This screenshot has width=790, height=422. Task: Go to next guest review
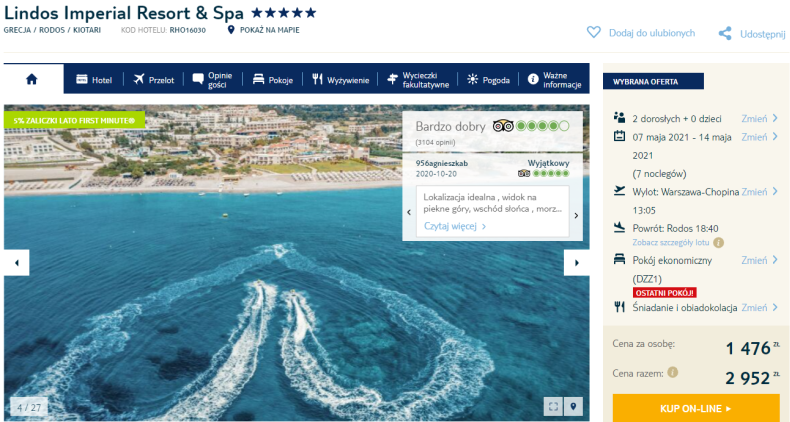(576, 216)
